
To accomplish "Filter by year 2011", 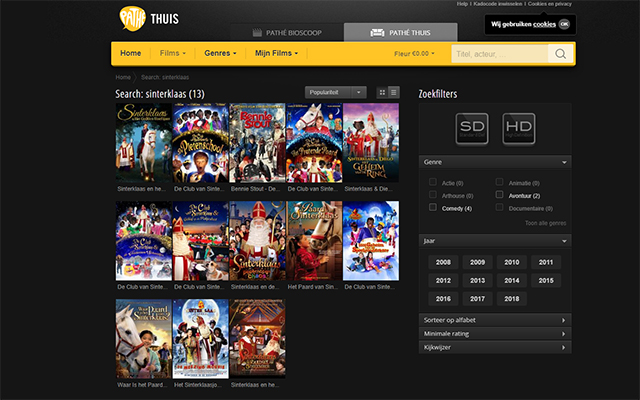I will click(x=546, y=262).
